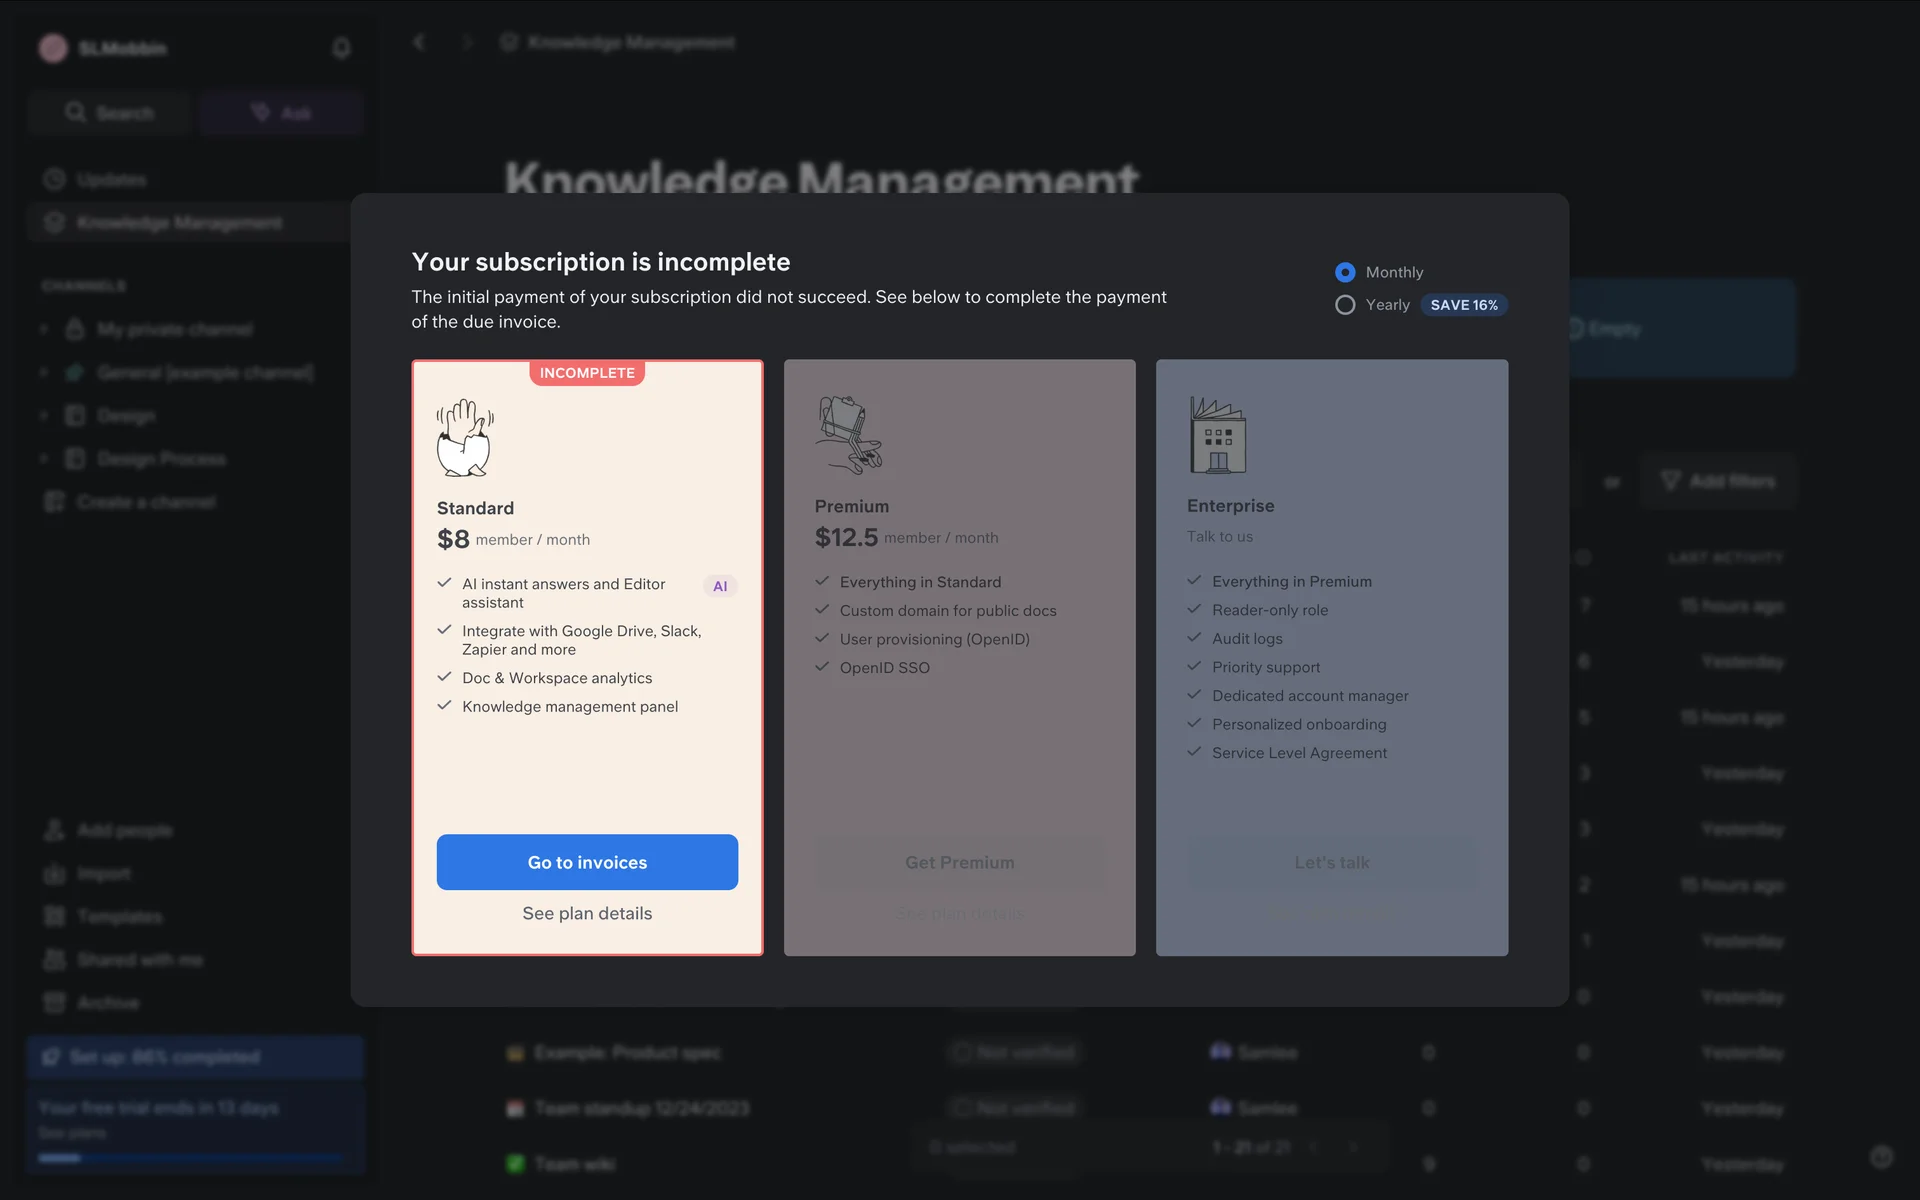Select the Monthly billing radio button
Screen dimensions: 1920x1200
pos(1345,272)
